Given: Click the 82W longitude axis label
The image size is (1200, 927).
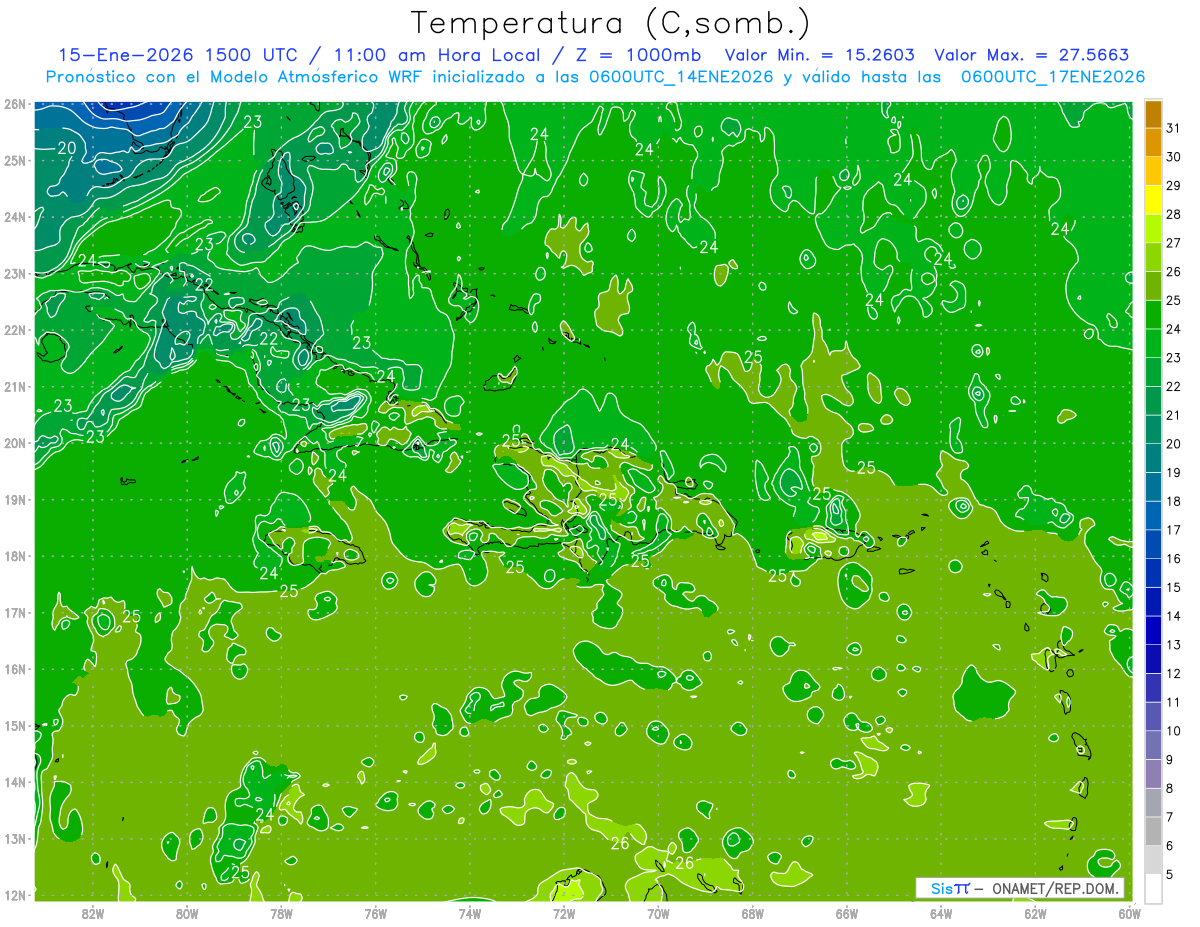Looking at the screenshot, I should (x=93, y=913).
